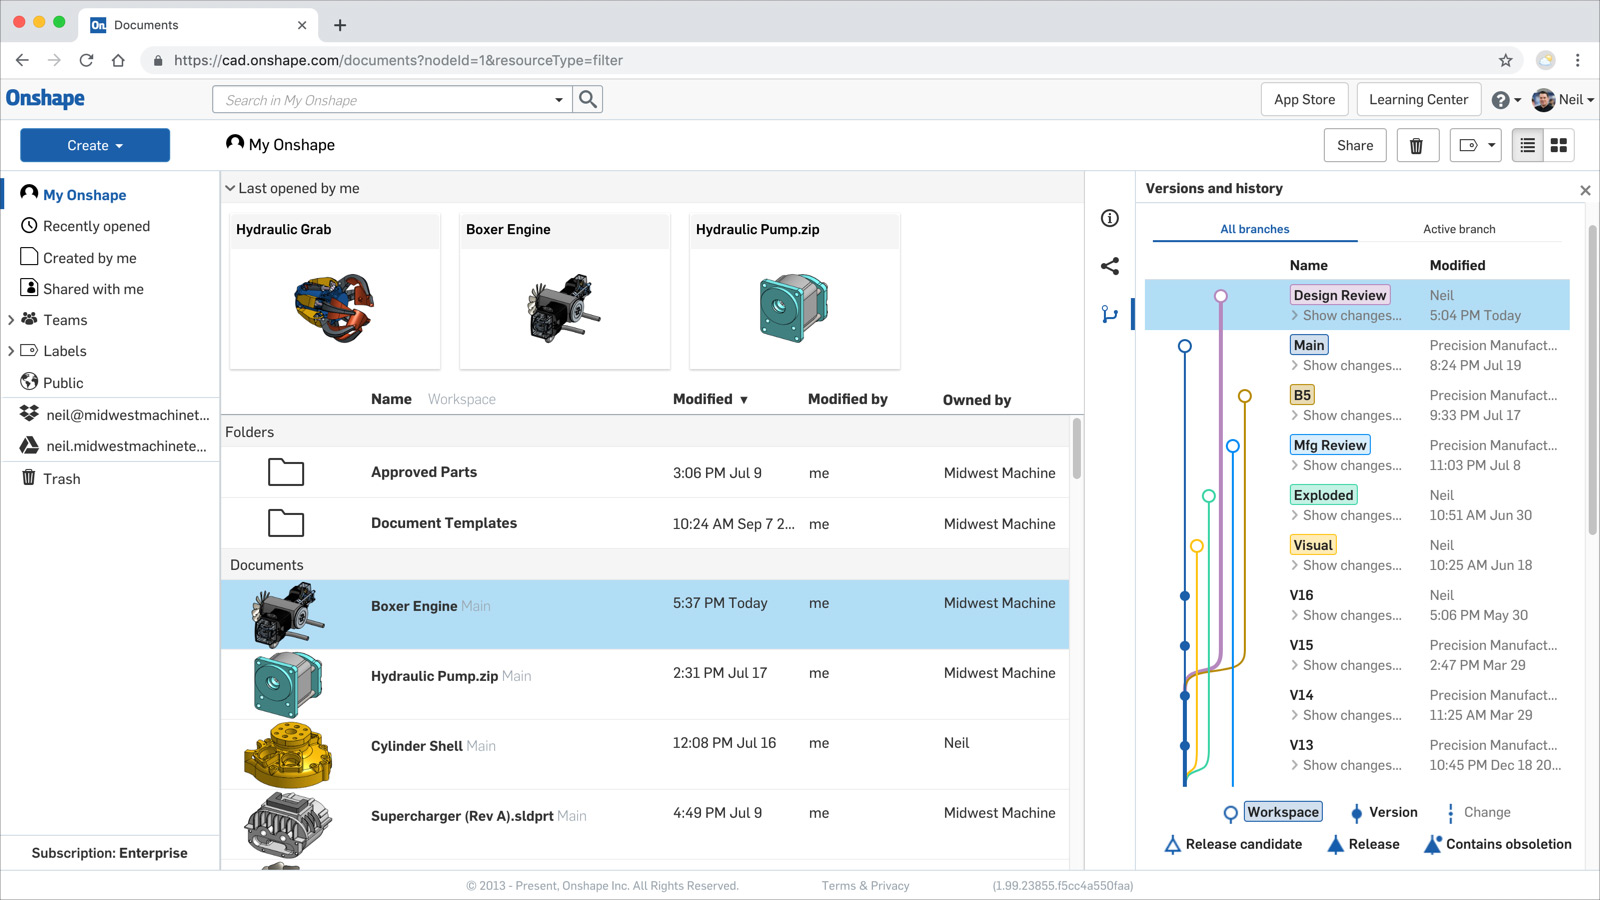The image size is (1600, 900).
Task: Open the App Store
Action: pos(1304,99)
